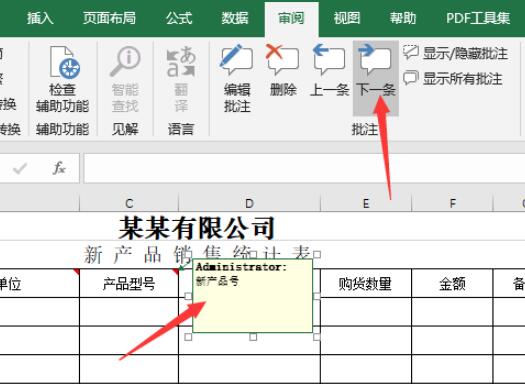
Task: Click the 产品型号 header cell
Action: click(129, 284)
